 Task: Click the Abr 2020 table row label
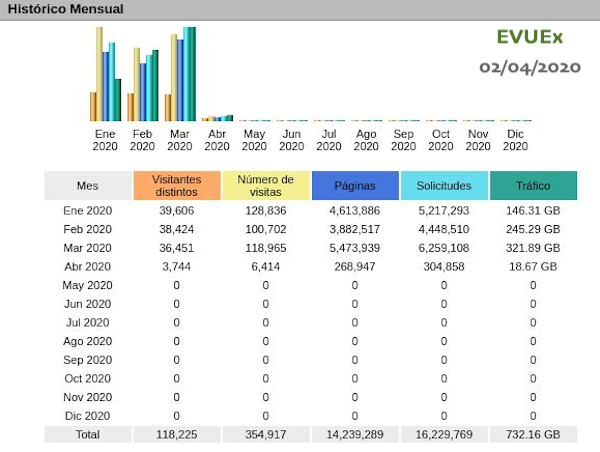[x=88, y=266]
